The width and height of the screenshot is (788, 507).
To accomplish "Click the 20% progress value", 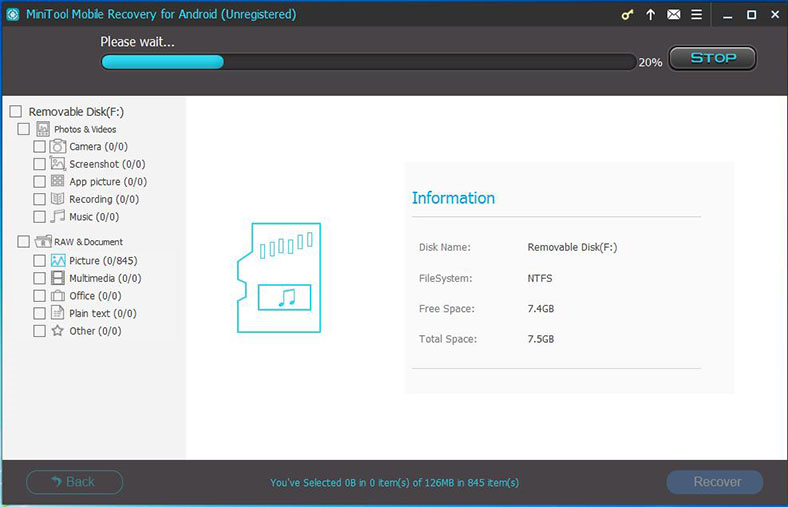I will pyautogui.click(x=650, y=62).
